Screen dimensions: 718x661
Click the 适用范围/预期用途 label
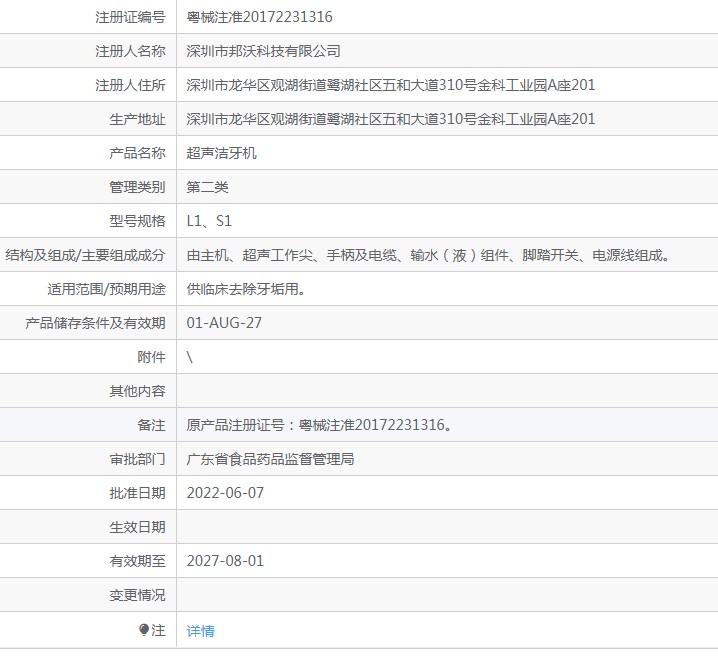(106, 289)
